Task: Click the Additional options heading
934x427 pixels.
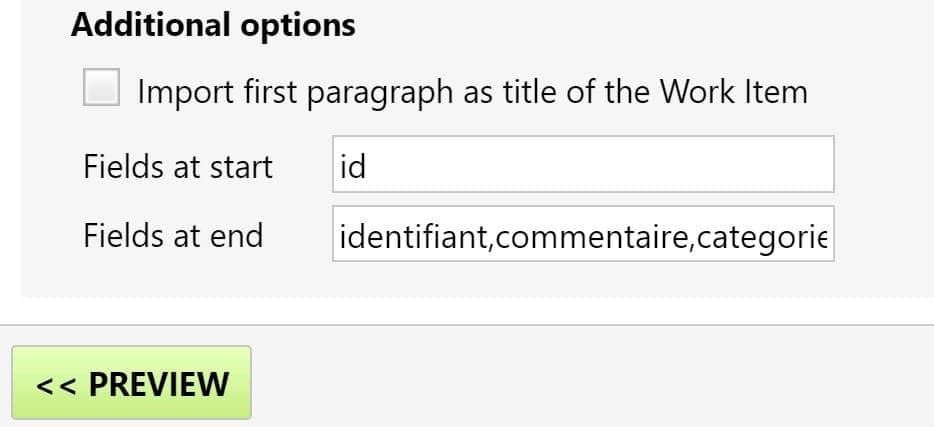Action: pos(213,25)
